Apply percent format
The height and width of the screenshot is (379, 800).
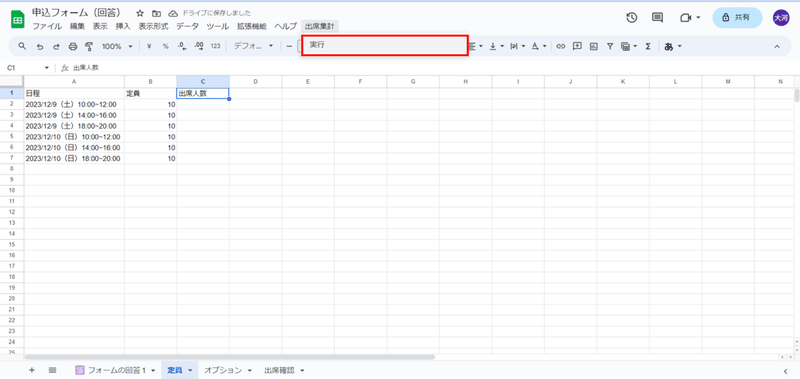165,46
